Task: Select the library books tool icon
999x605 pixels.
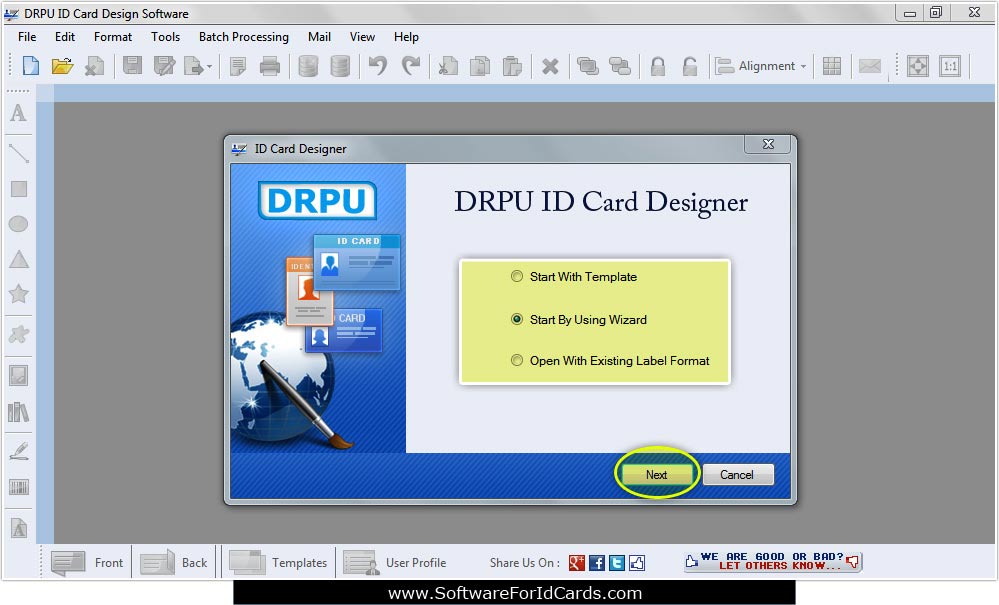Action: tap(18, 412)
